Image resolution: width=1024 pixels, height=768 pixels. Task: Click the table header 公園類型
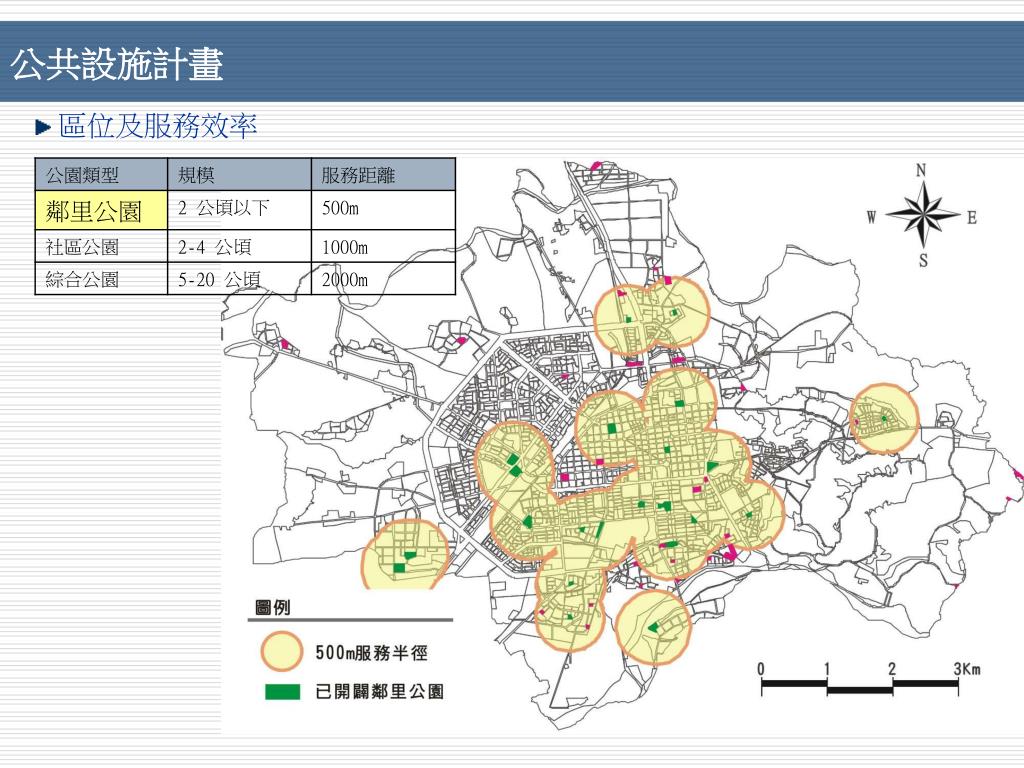pyautogui.click(x=101, y=174)
